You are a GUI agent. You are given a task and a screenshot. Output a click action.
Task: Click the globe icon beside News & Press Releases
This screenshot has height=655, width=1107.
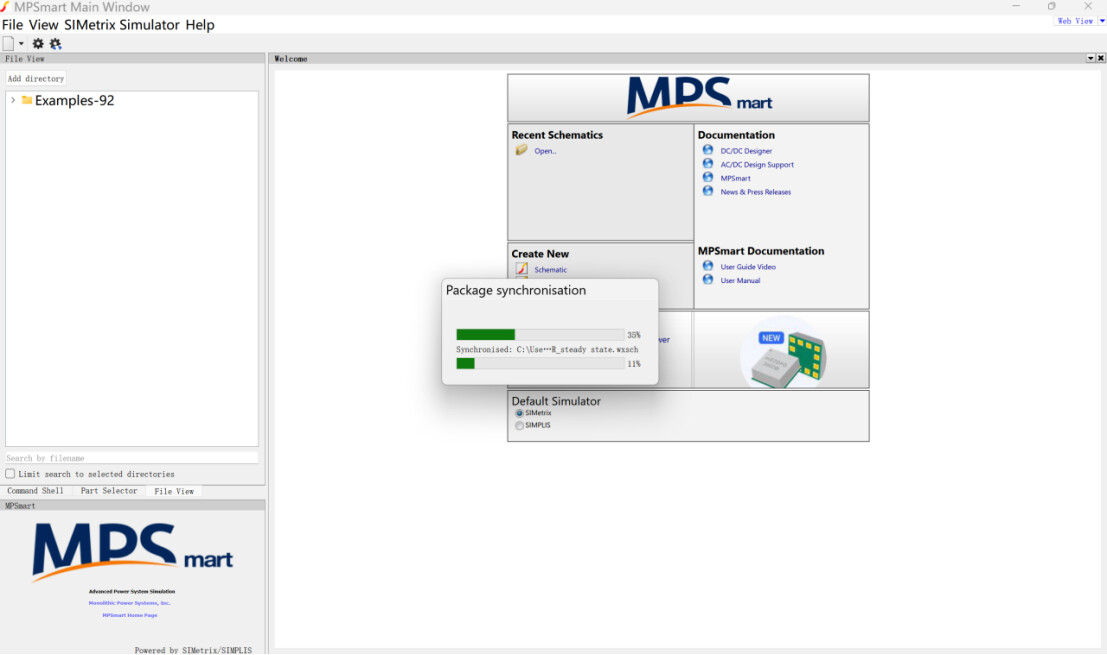708,191
